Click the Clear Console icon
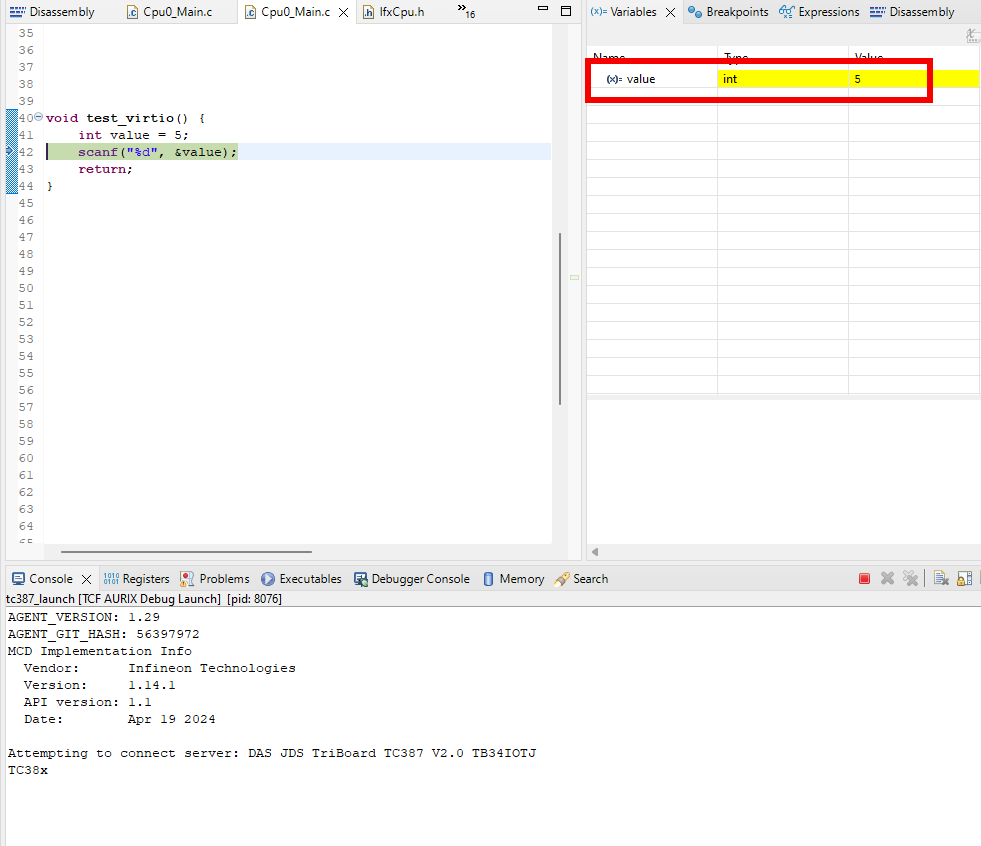The image size is (981, 846). [941, 579]
